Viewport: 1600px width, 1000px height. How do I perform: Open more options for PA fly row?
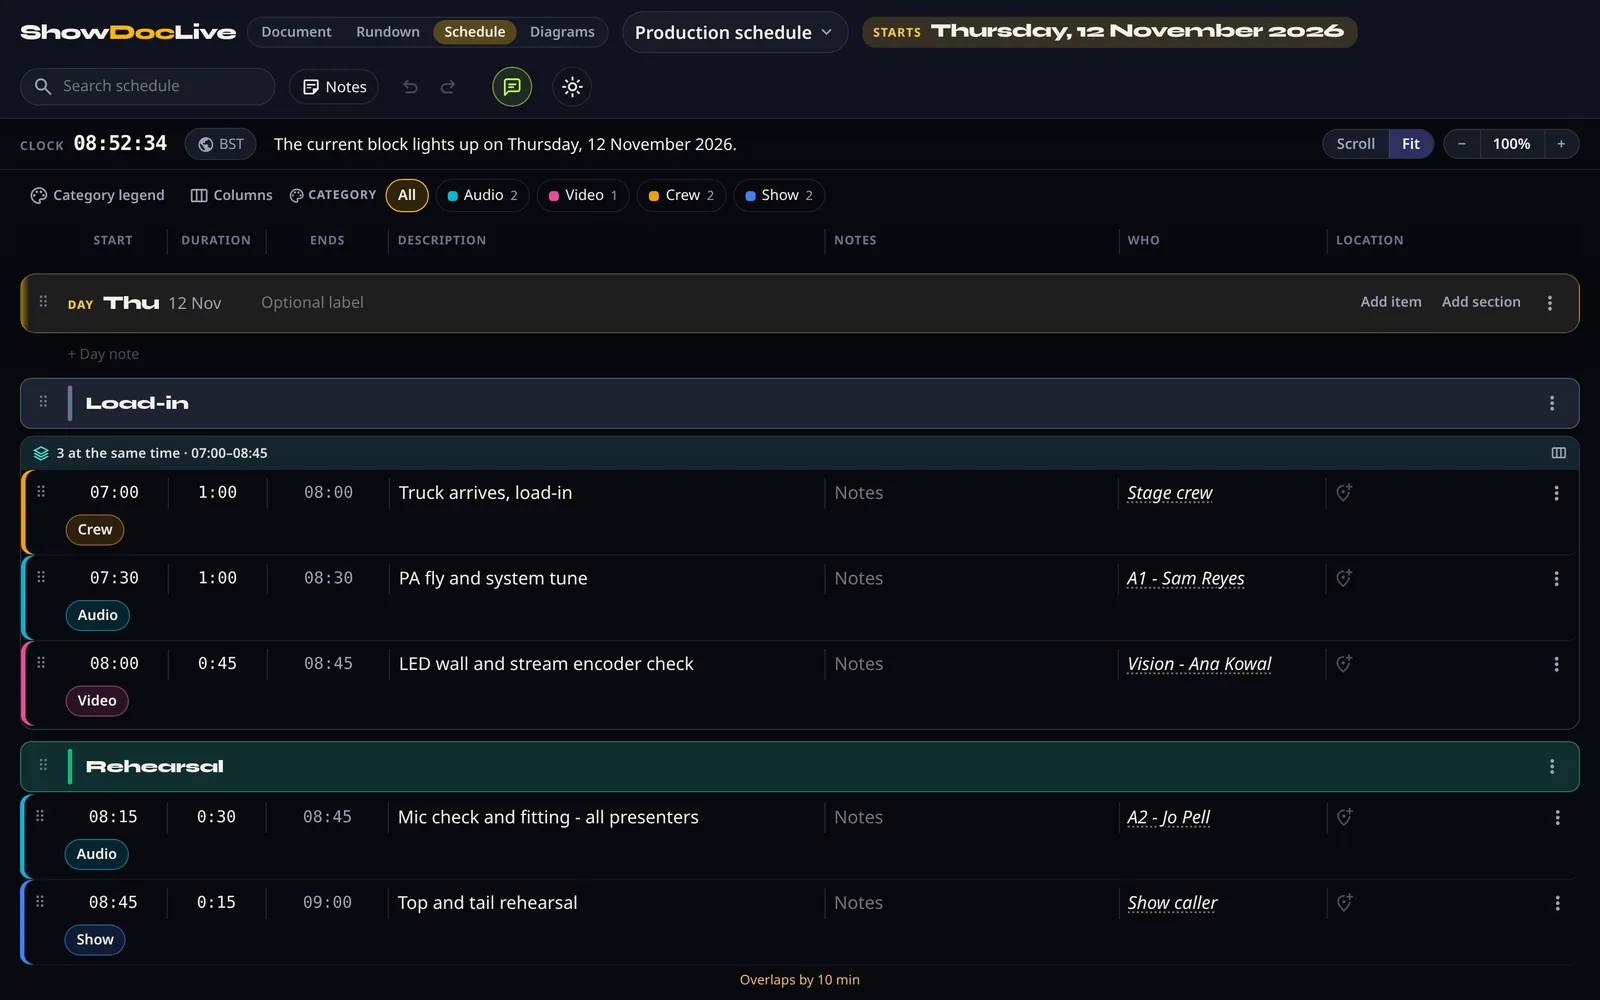click(x=1556, y=579)
